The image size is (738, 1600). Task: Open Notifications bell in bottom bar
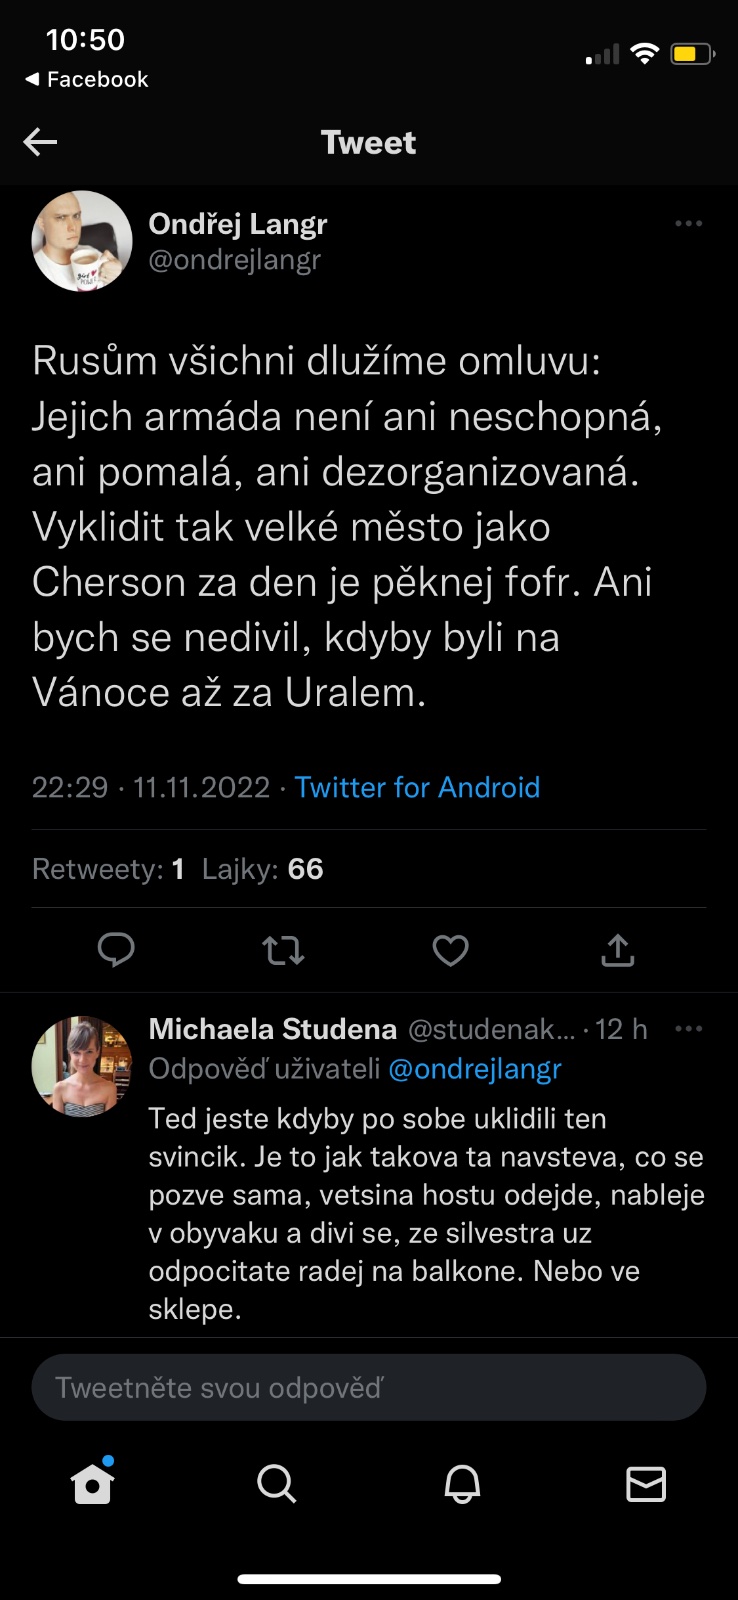462,1484
